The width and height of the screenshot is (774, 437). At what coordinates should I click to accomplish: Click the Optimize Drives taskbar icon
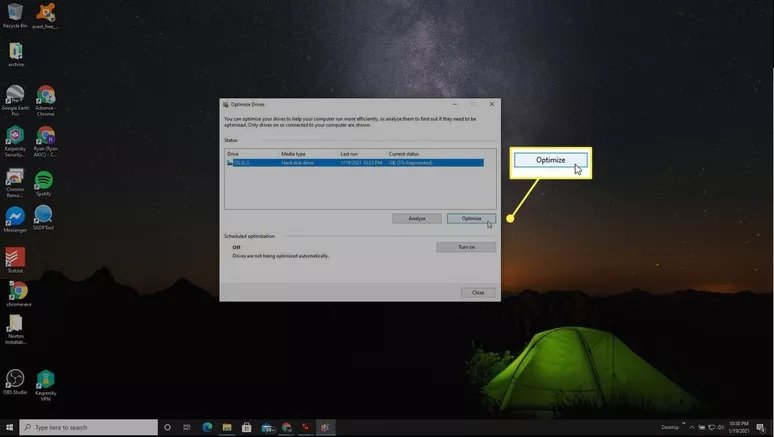click(x=325, y=427)
